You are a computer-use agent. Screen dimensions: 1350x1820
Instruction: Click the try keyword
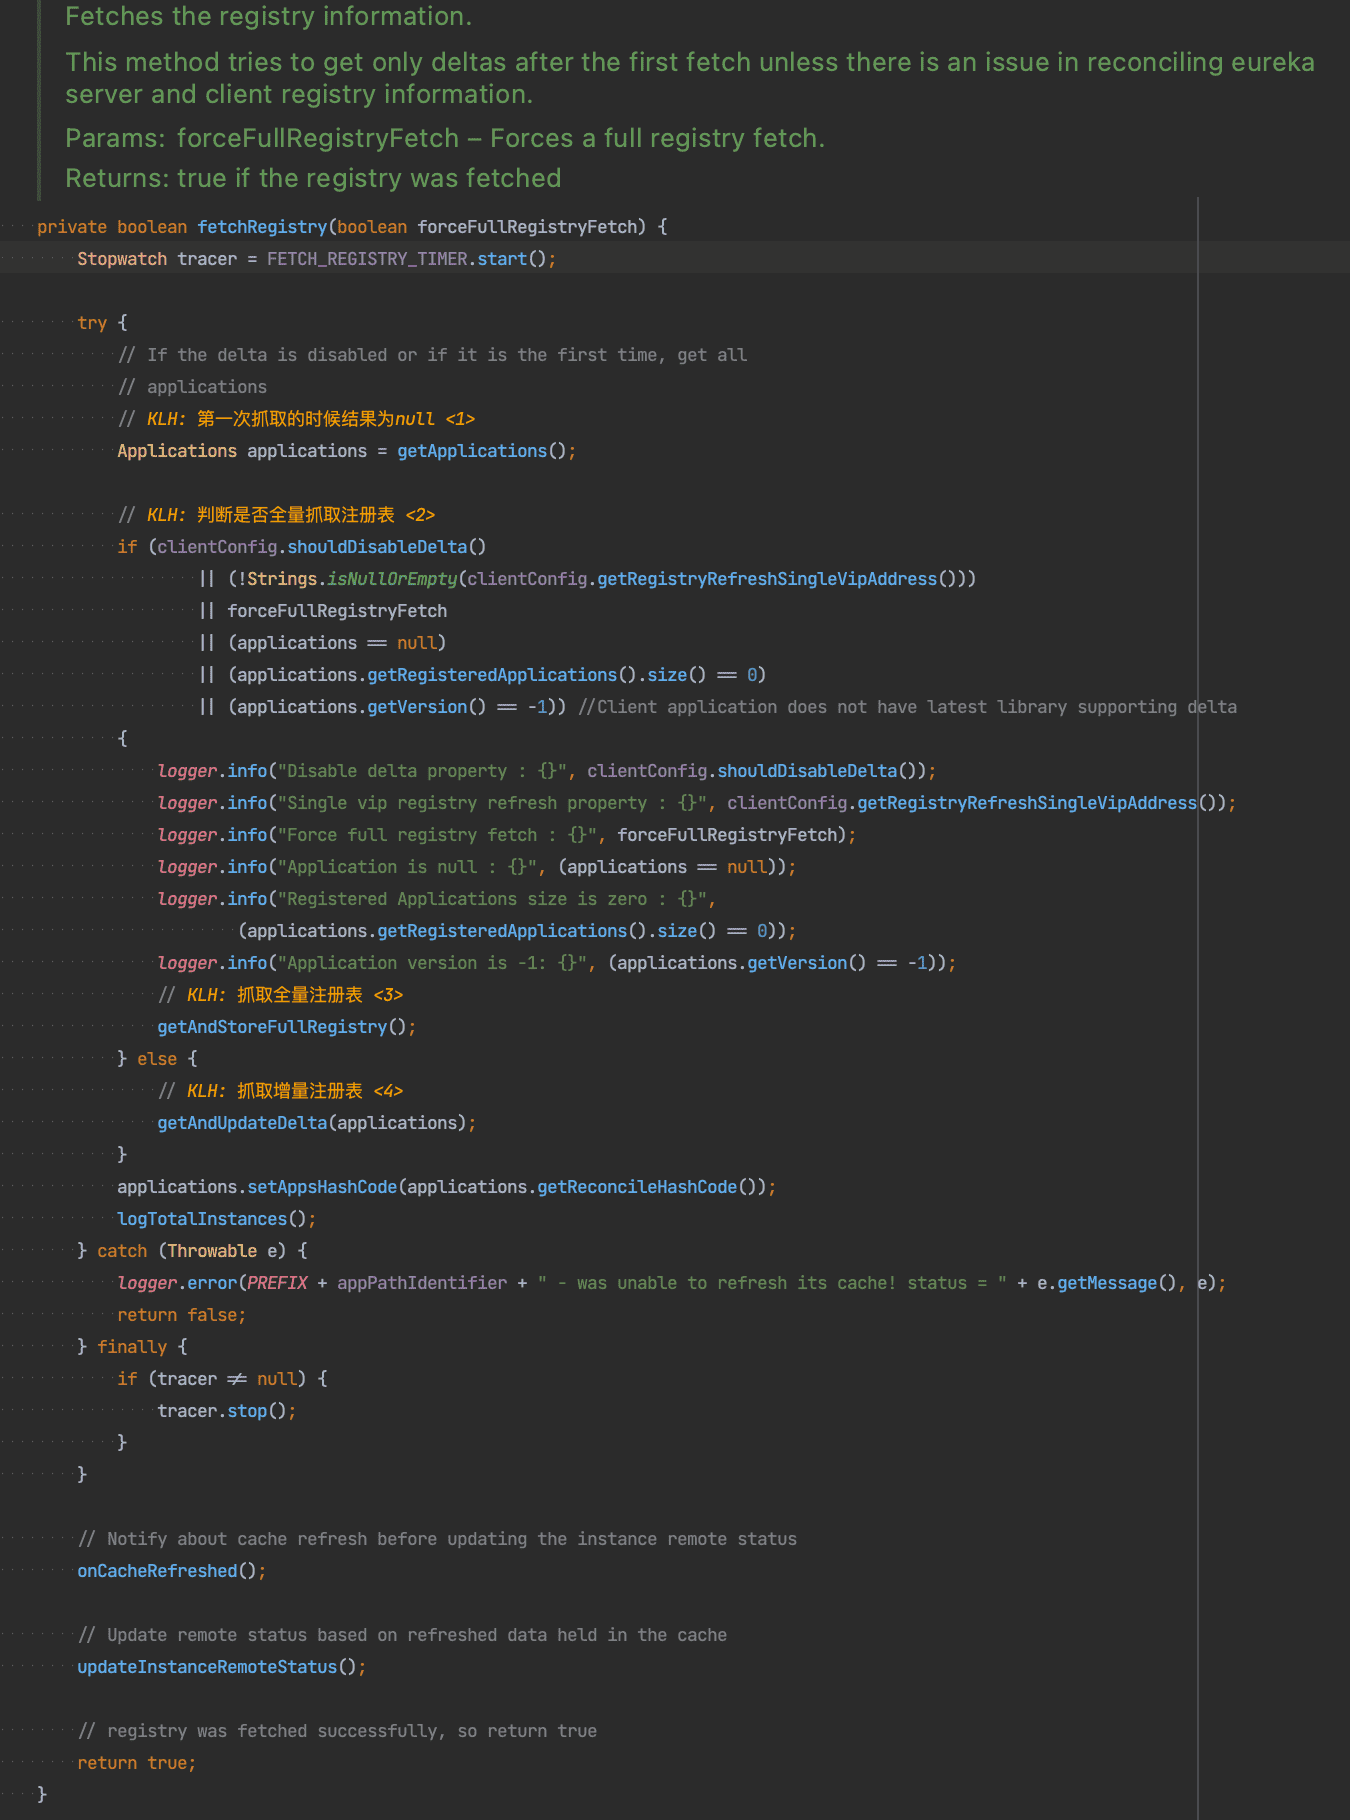(x=92, y=323)
